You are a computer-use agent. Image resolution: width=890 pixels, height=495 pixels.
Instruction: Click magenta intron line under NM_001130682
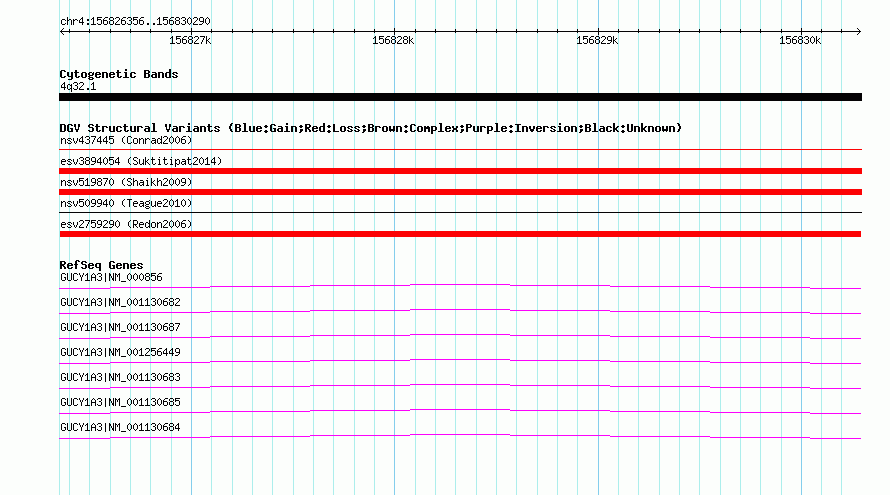click(460, 311)
